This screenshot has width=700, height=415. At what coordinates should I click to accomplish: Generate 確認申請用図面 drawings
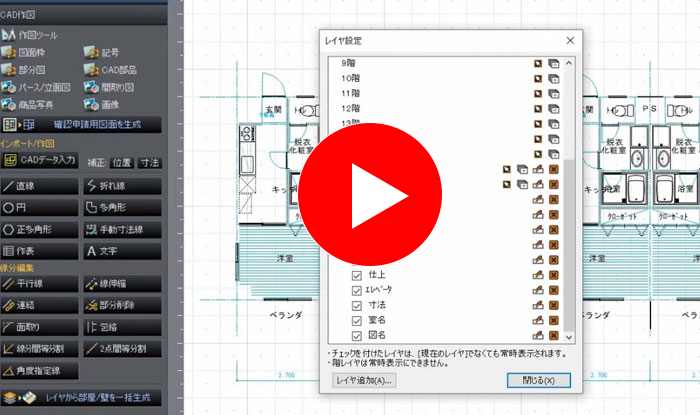pyautogui.click(x=81, y=124)
